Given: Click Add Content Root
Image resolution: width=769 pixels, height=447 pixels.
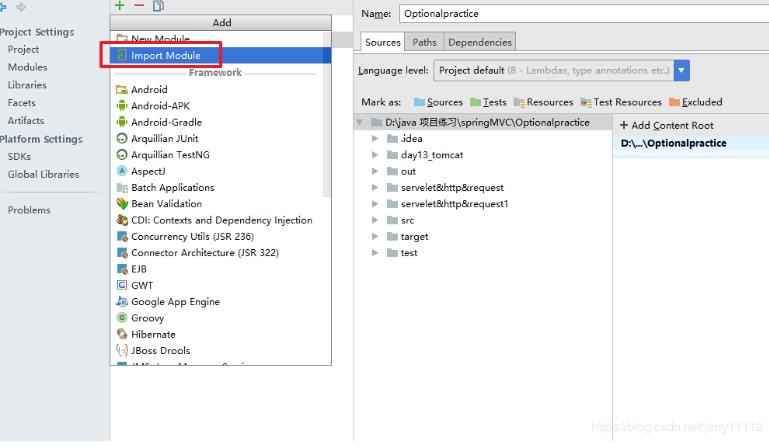Looking at the screenshot, I should (666, 125).
